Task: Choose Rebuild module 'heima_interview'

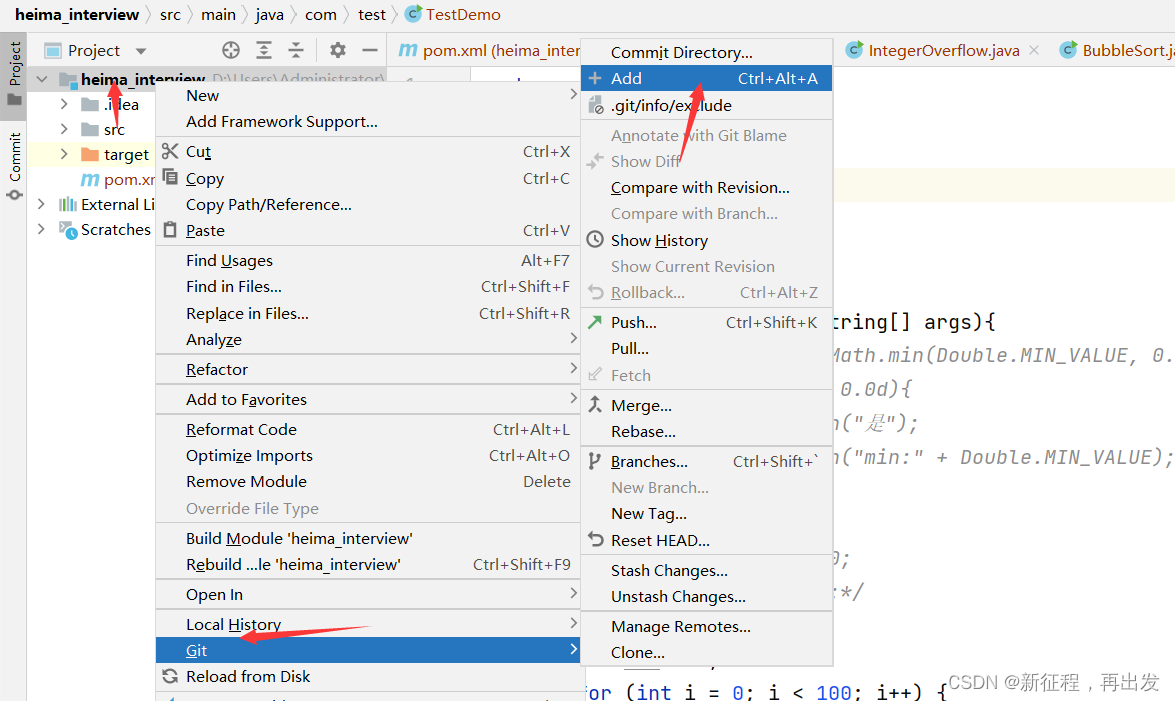Action: [x=368, y=565]
